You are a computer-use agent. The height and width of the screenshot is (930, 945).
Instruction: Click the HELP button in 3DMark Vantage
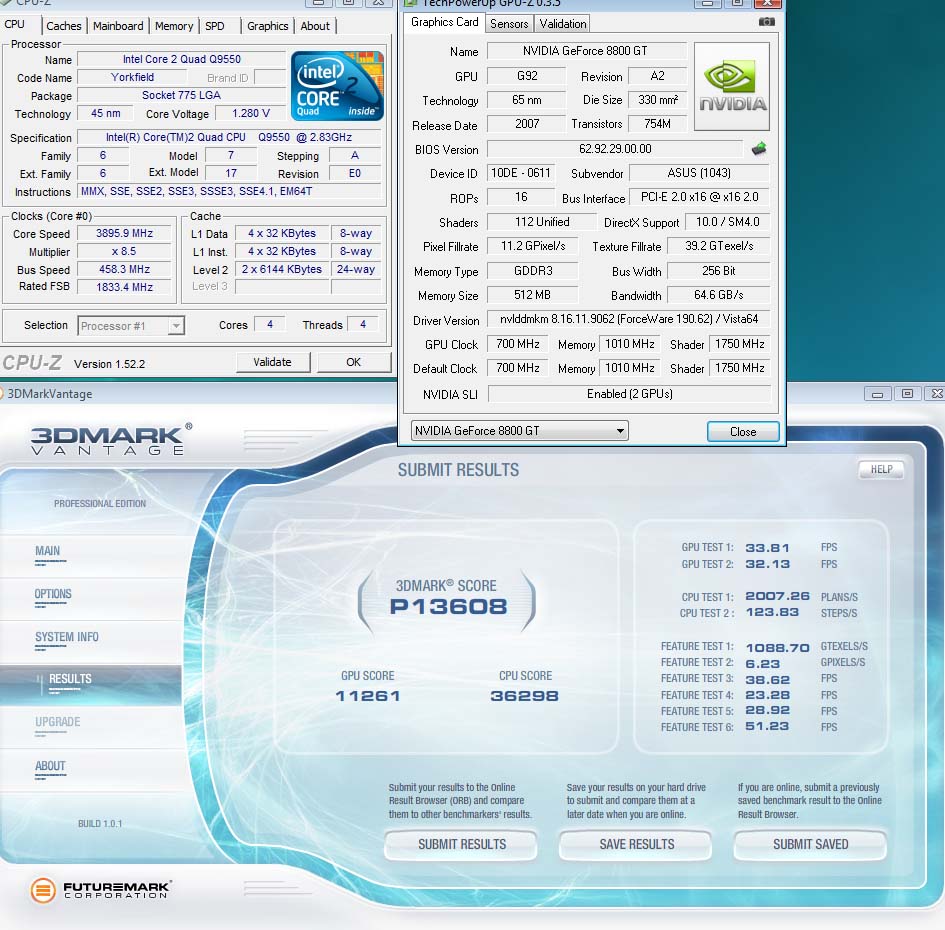(x=881, y=470)
